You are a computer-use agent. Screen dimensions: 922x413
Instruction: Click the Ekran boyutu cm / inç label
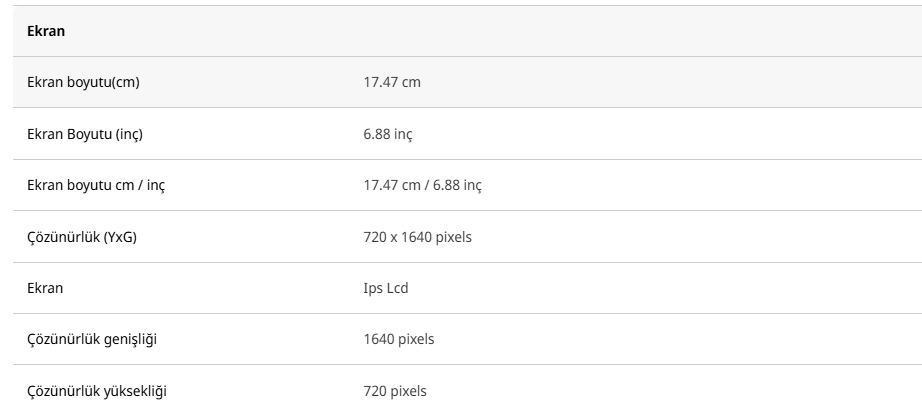(x=96, y=185)
